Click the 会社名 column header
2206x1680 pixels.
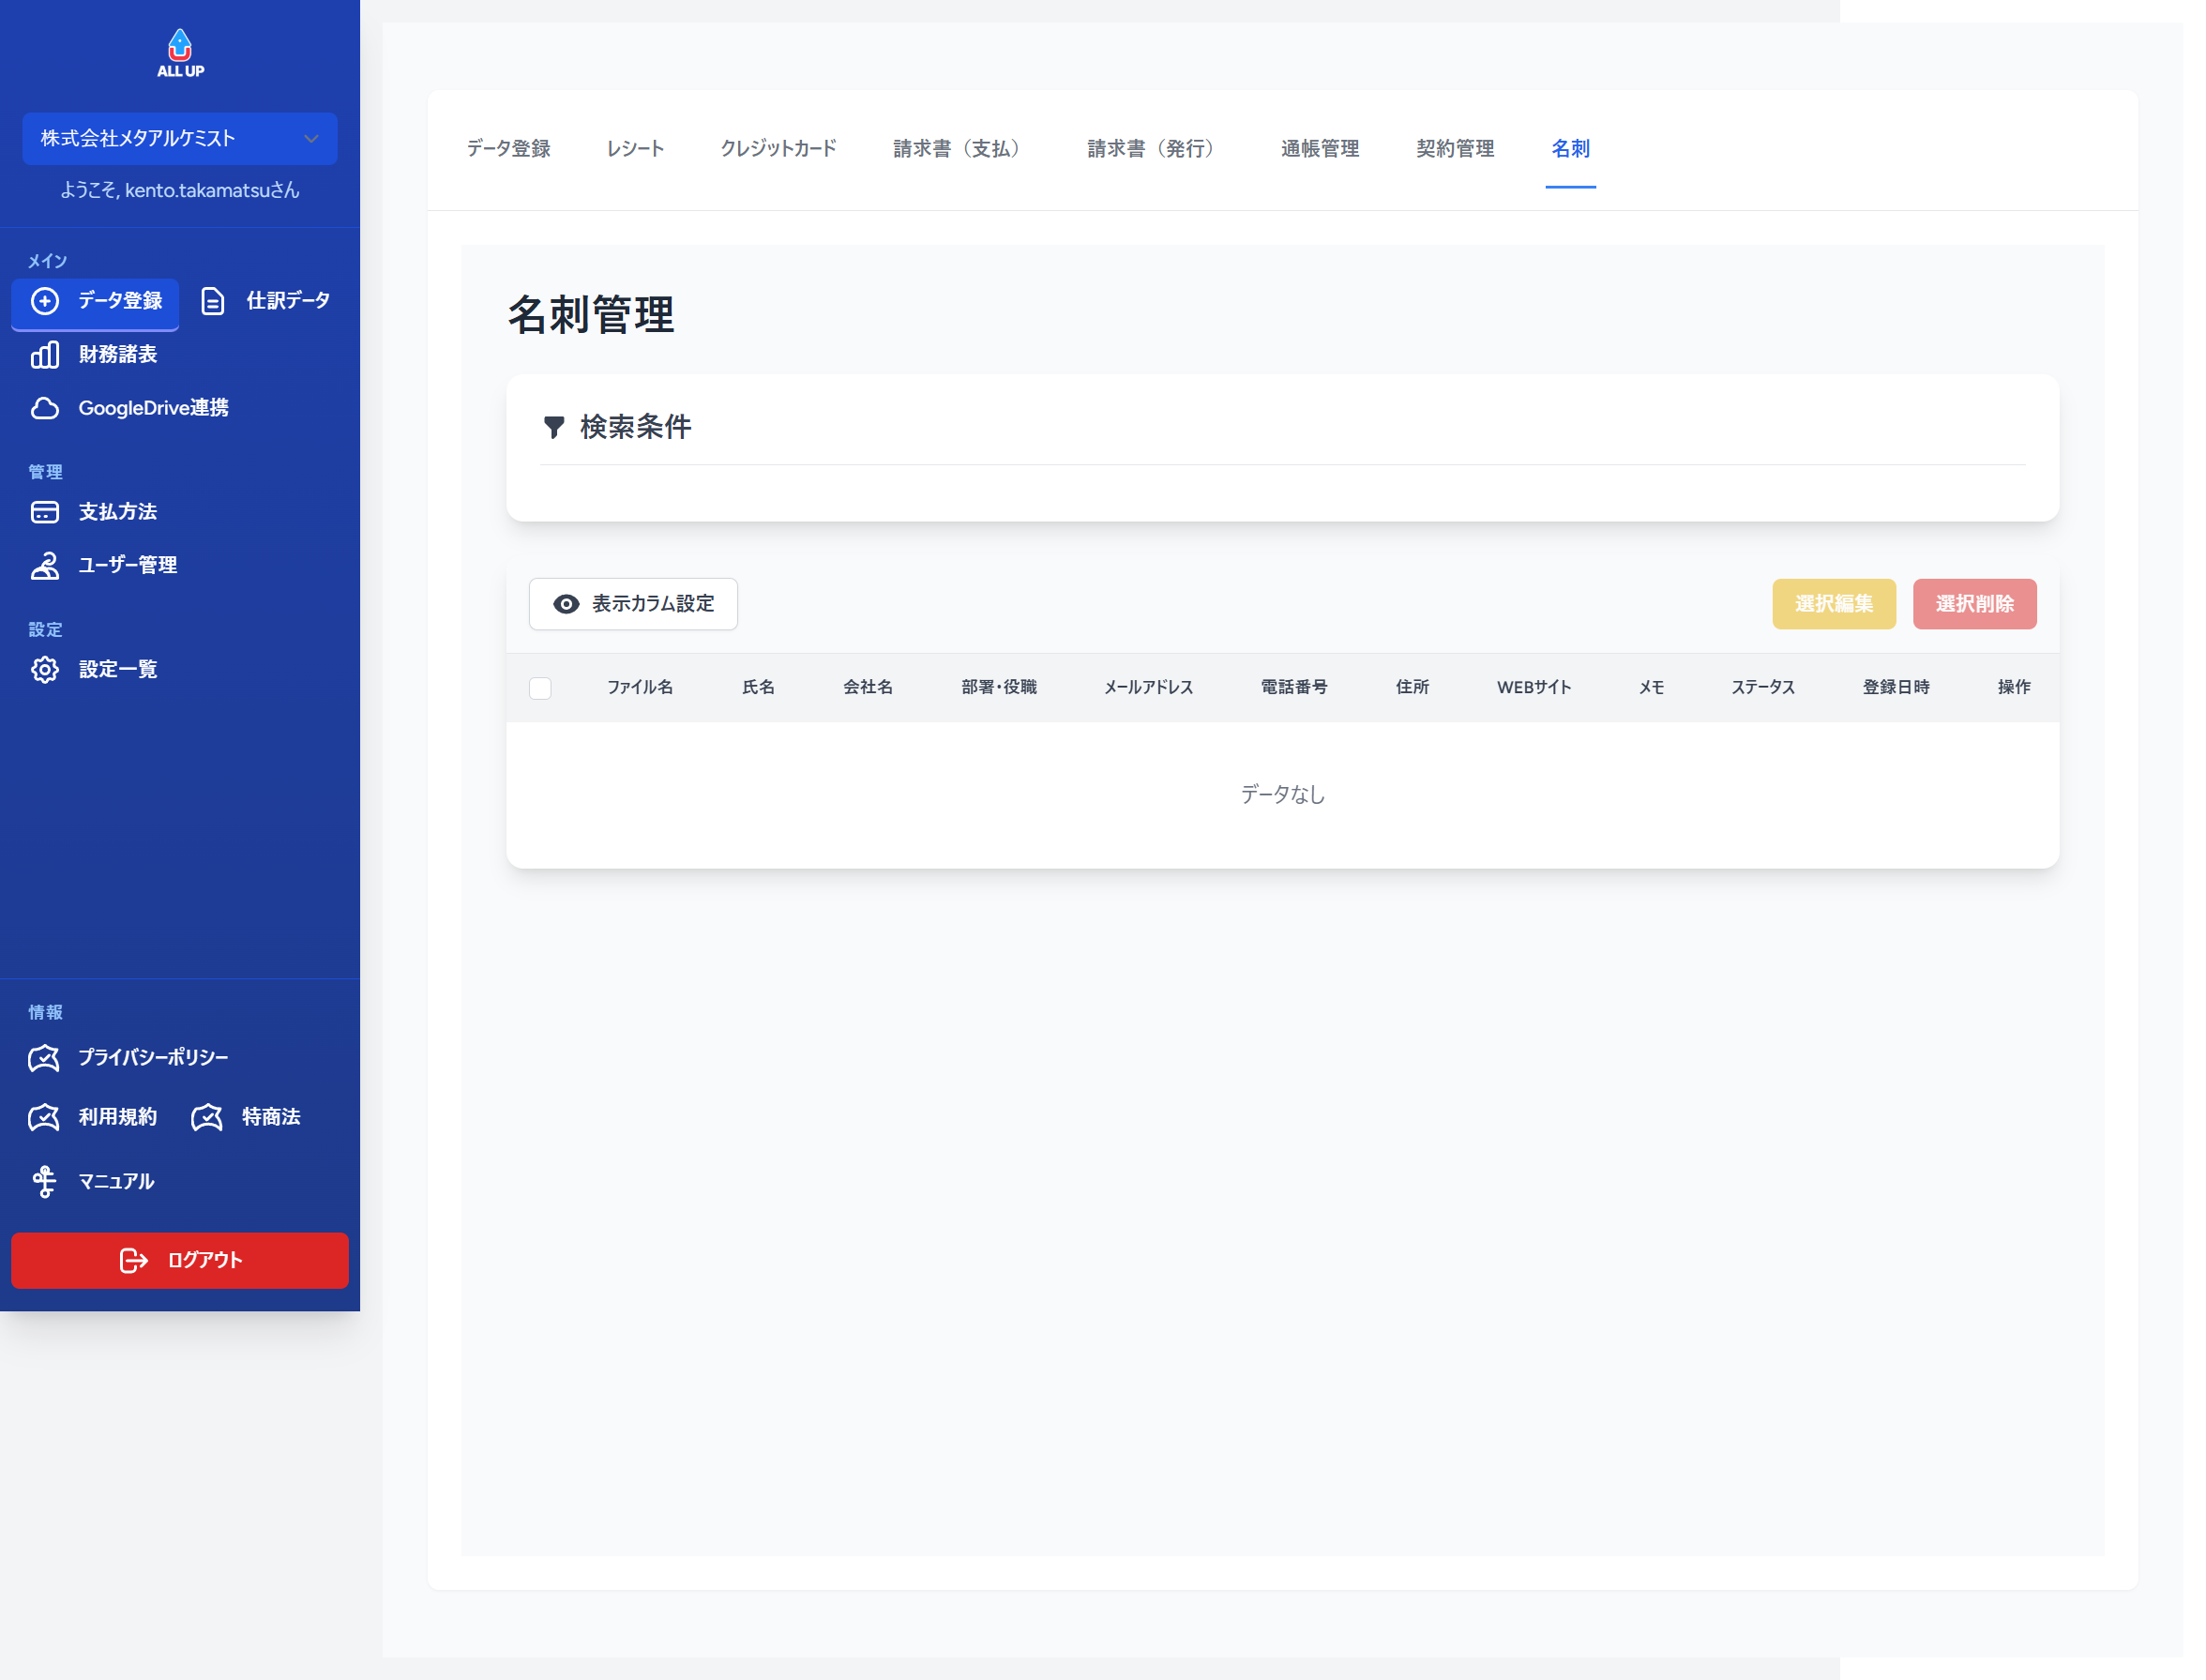pos(867,687)
